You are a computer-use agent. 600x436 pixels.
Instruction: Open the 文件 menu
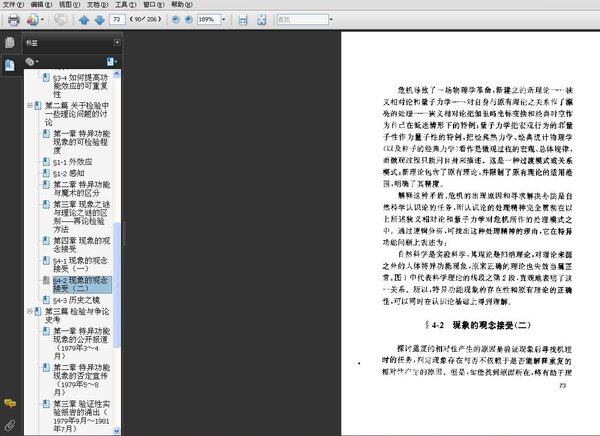point(13,5)
